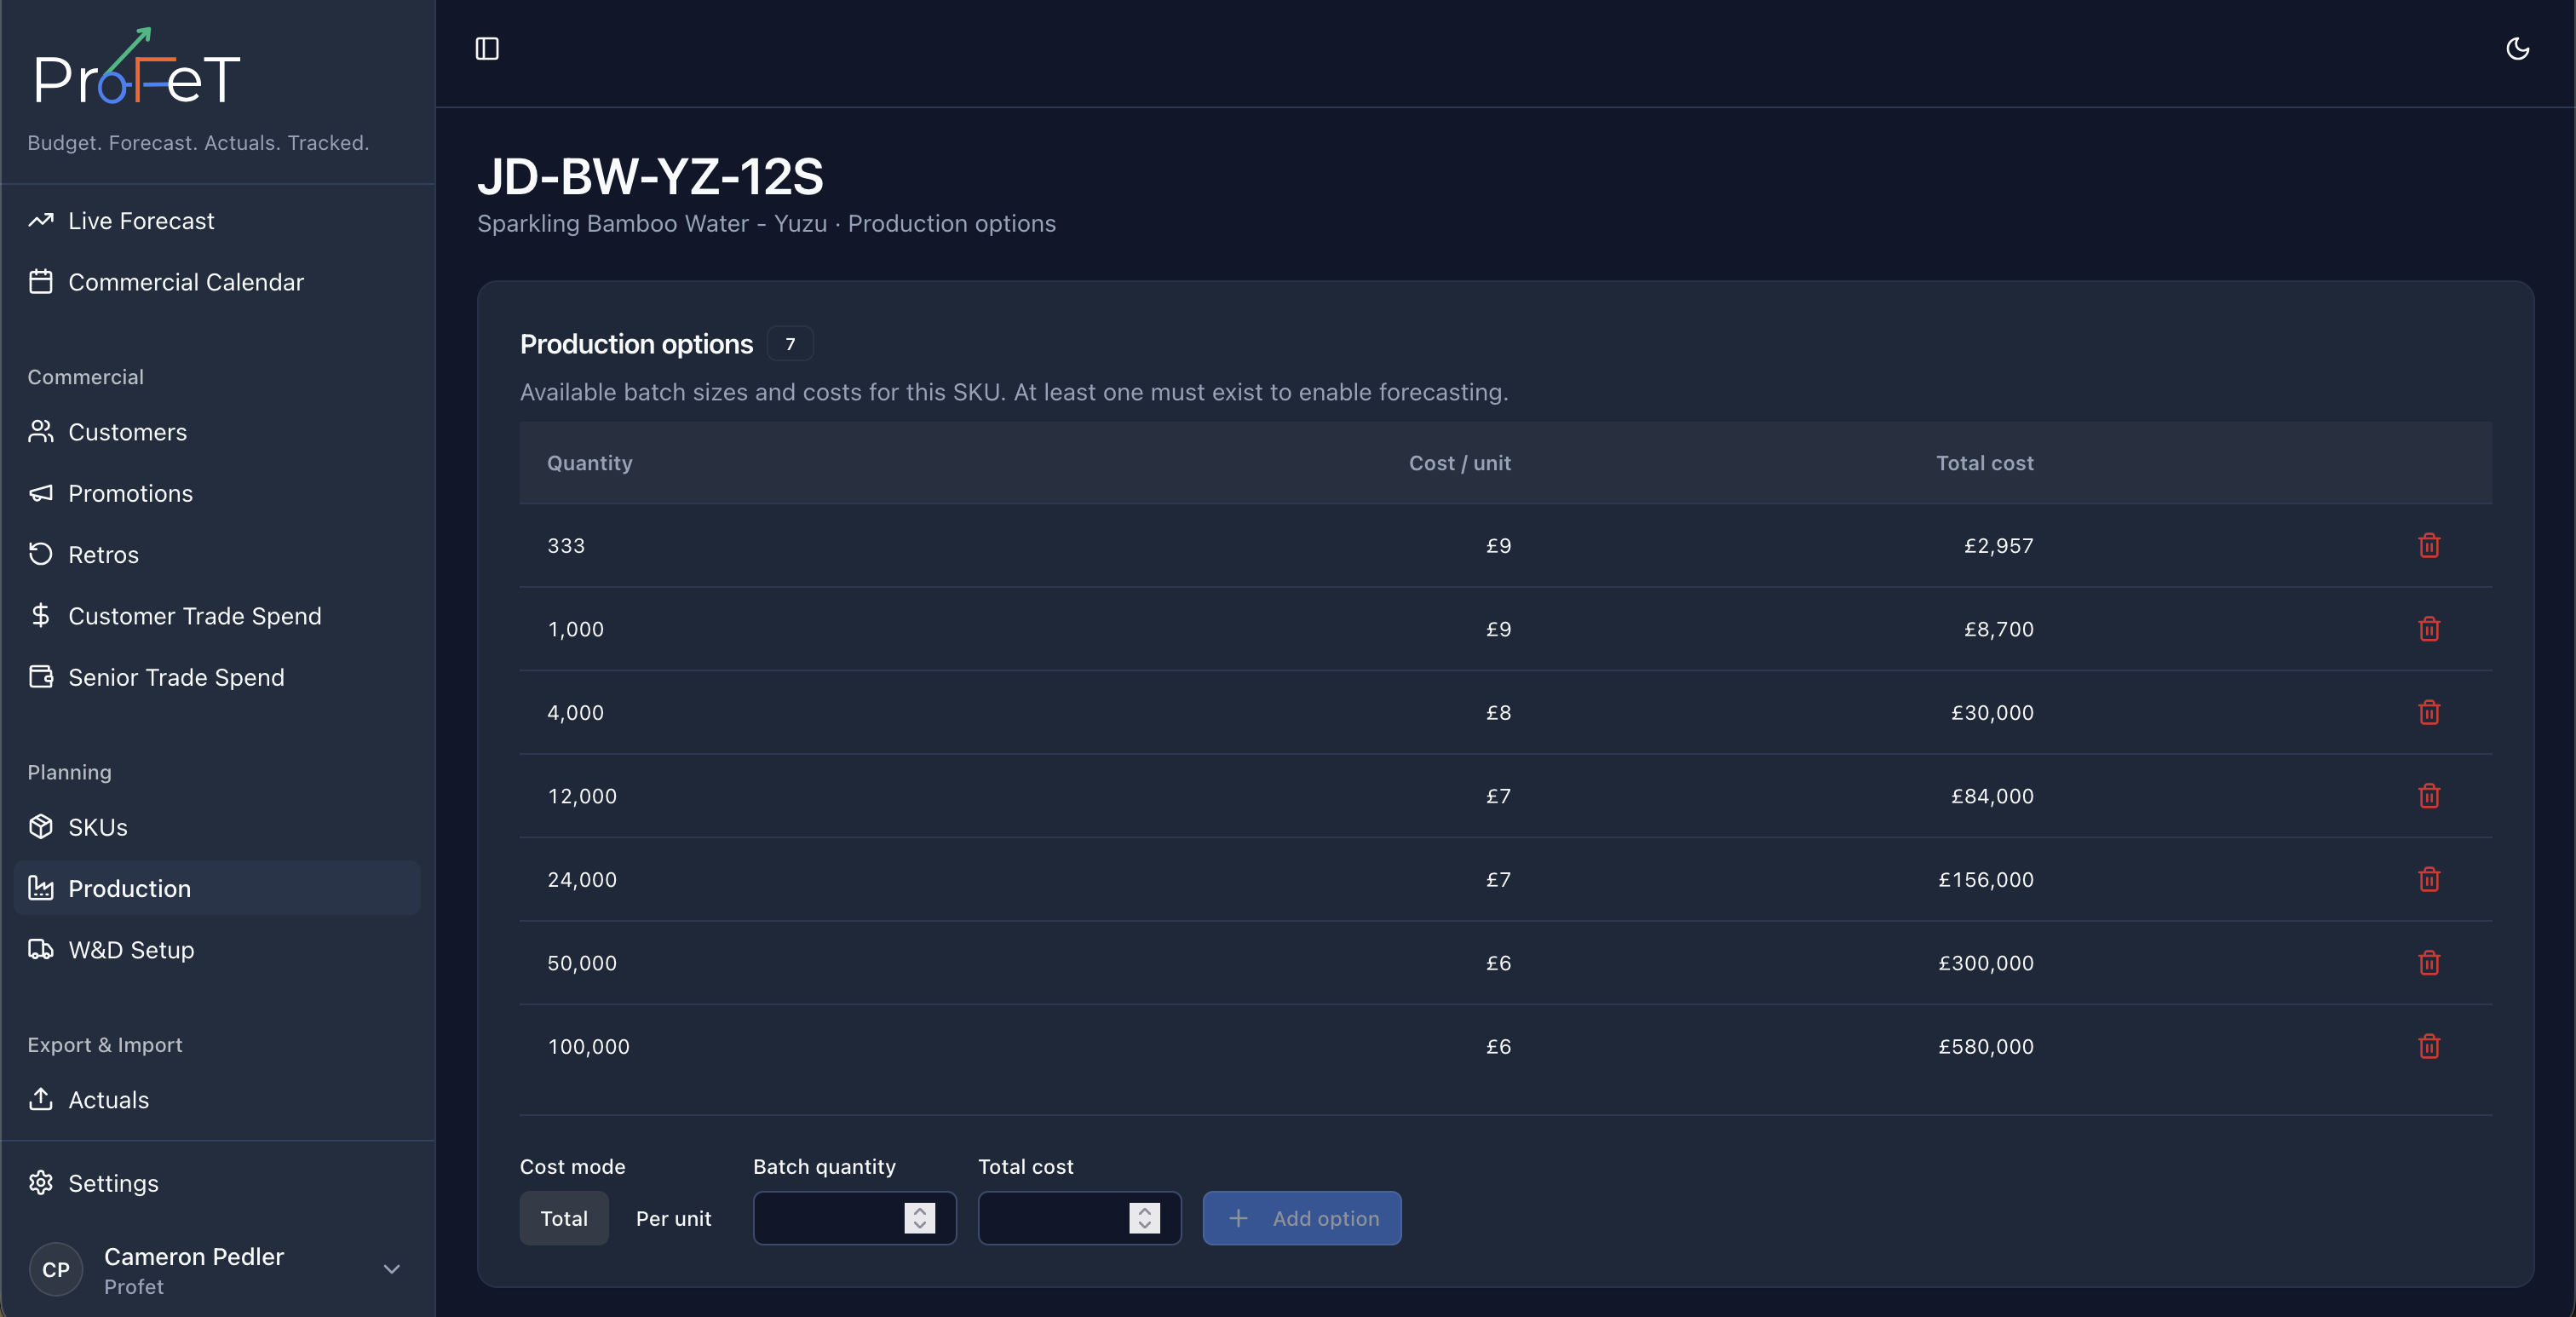Click the 100,000 quantity cell

(589, 1047)
